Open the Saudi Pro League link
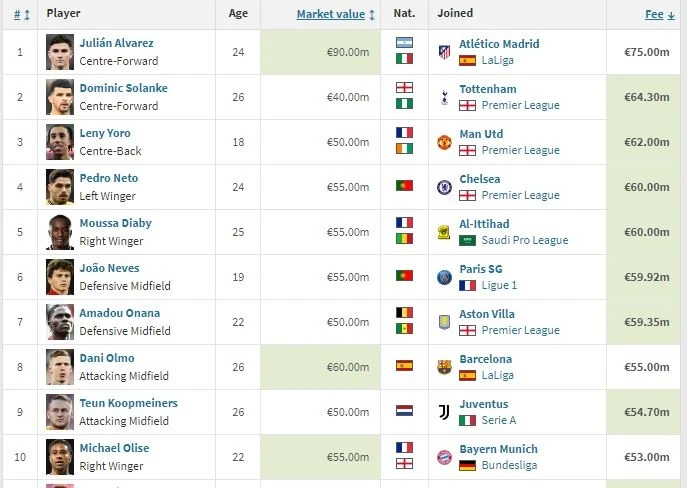Viewport: 687px width, 488px height. pos(524,240)
